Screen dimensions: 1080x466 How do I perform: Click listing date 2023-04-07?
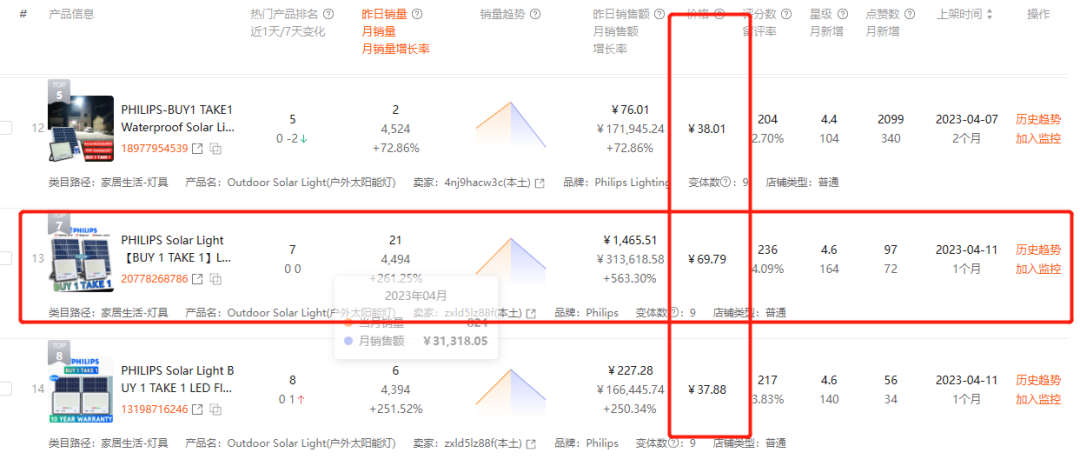click(966, 119)
